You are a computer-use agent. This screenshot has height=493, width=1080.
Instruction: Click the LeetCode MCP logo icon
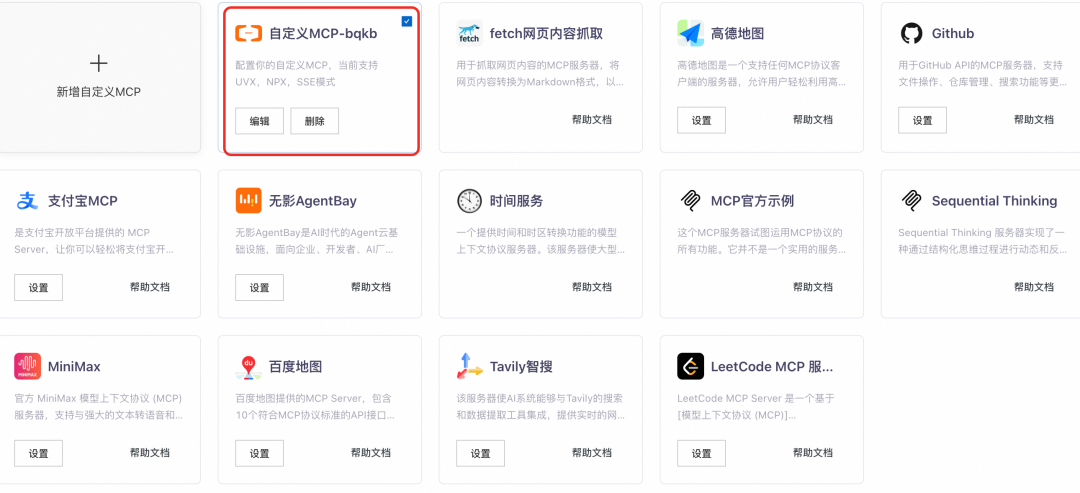690,366
